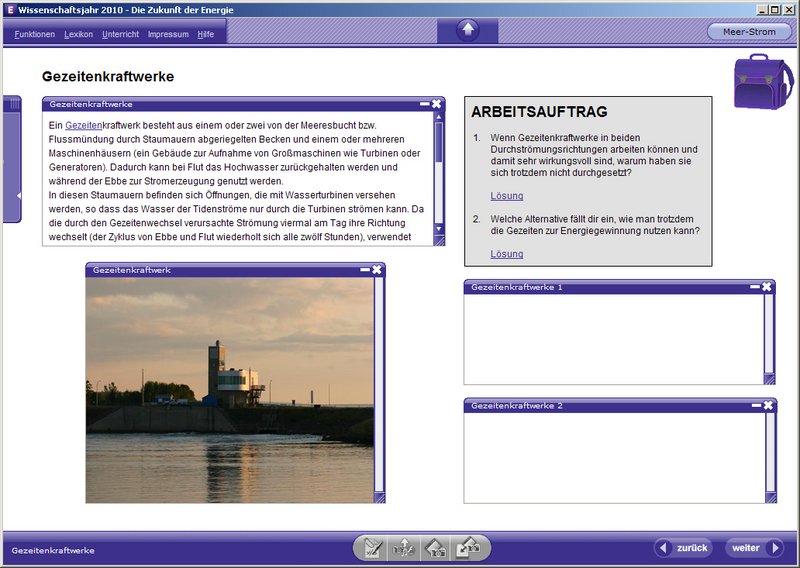
Task: Close the Gezeitenkraftwerke 1 panel
Action: coord(767,287)
